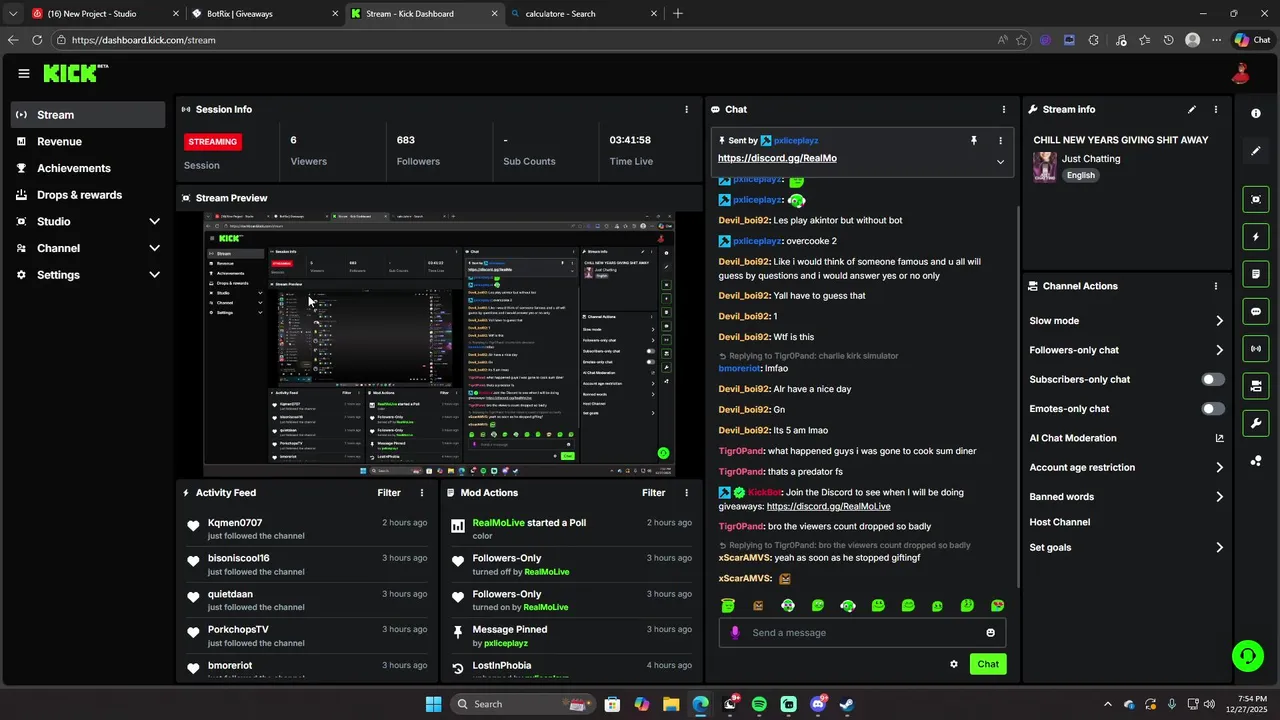The image size is (1280, 720).
Task: Open Banned words options arrow
Action: click(1219, 497)
